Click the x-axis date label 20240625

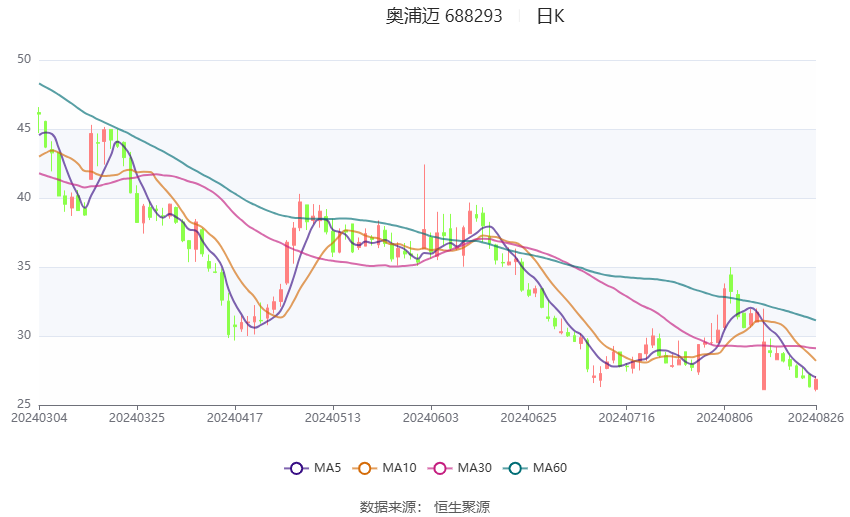coord(529,418)
